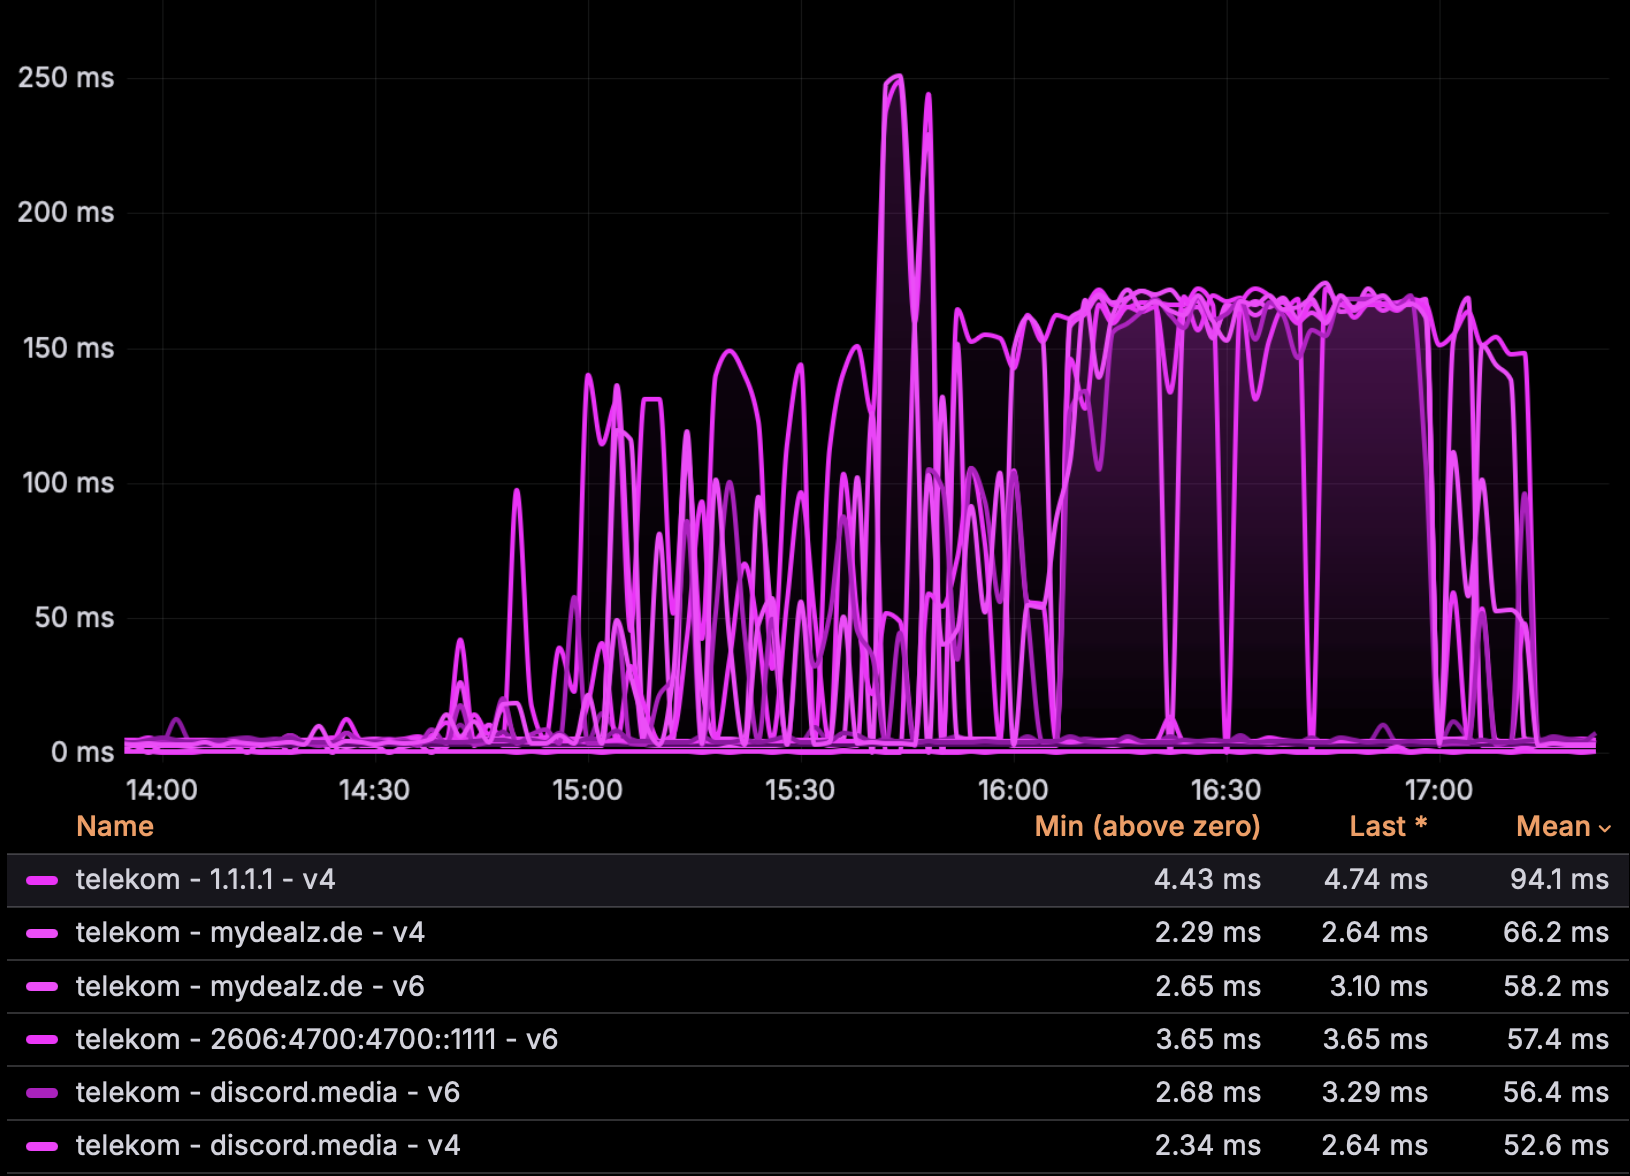Click the telekom mydealz.de v4 color swatch
This screenshot has height=1176, width=1630.
pos(42,933)
